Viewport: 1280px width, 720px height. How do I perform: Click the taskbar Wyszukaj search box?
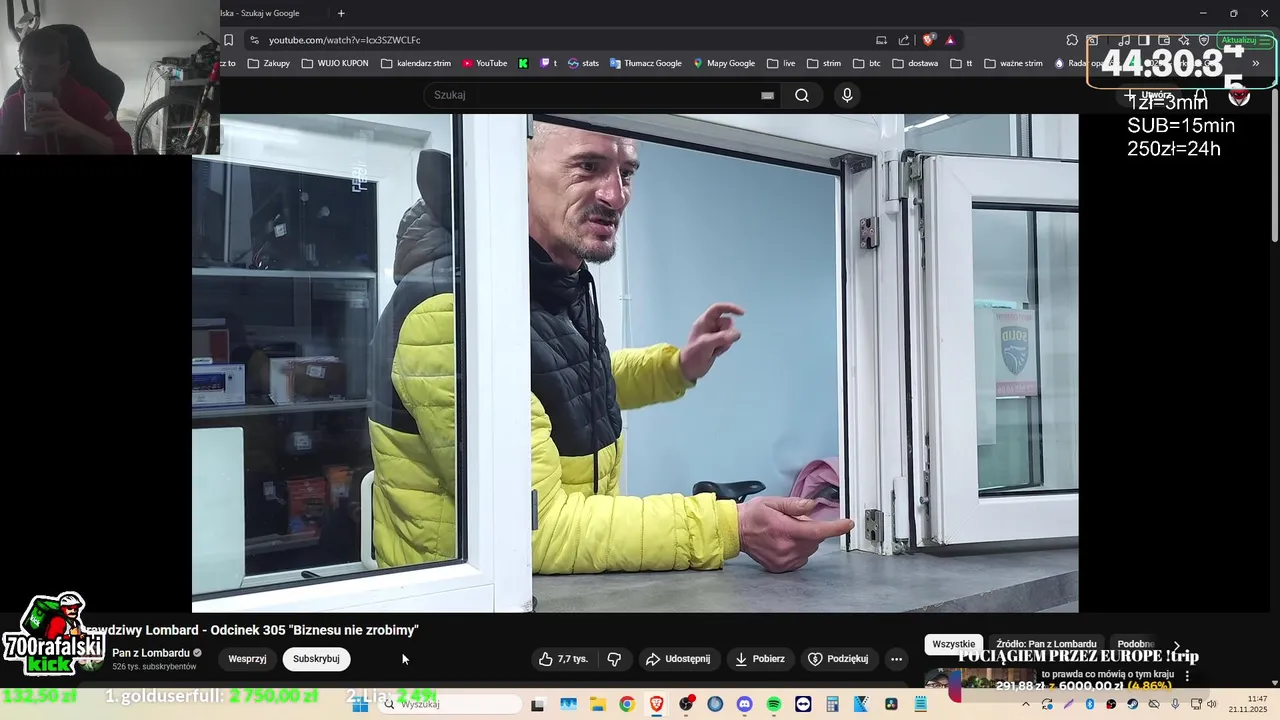(x=450, y=704)
